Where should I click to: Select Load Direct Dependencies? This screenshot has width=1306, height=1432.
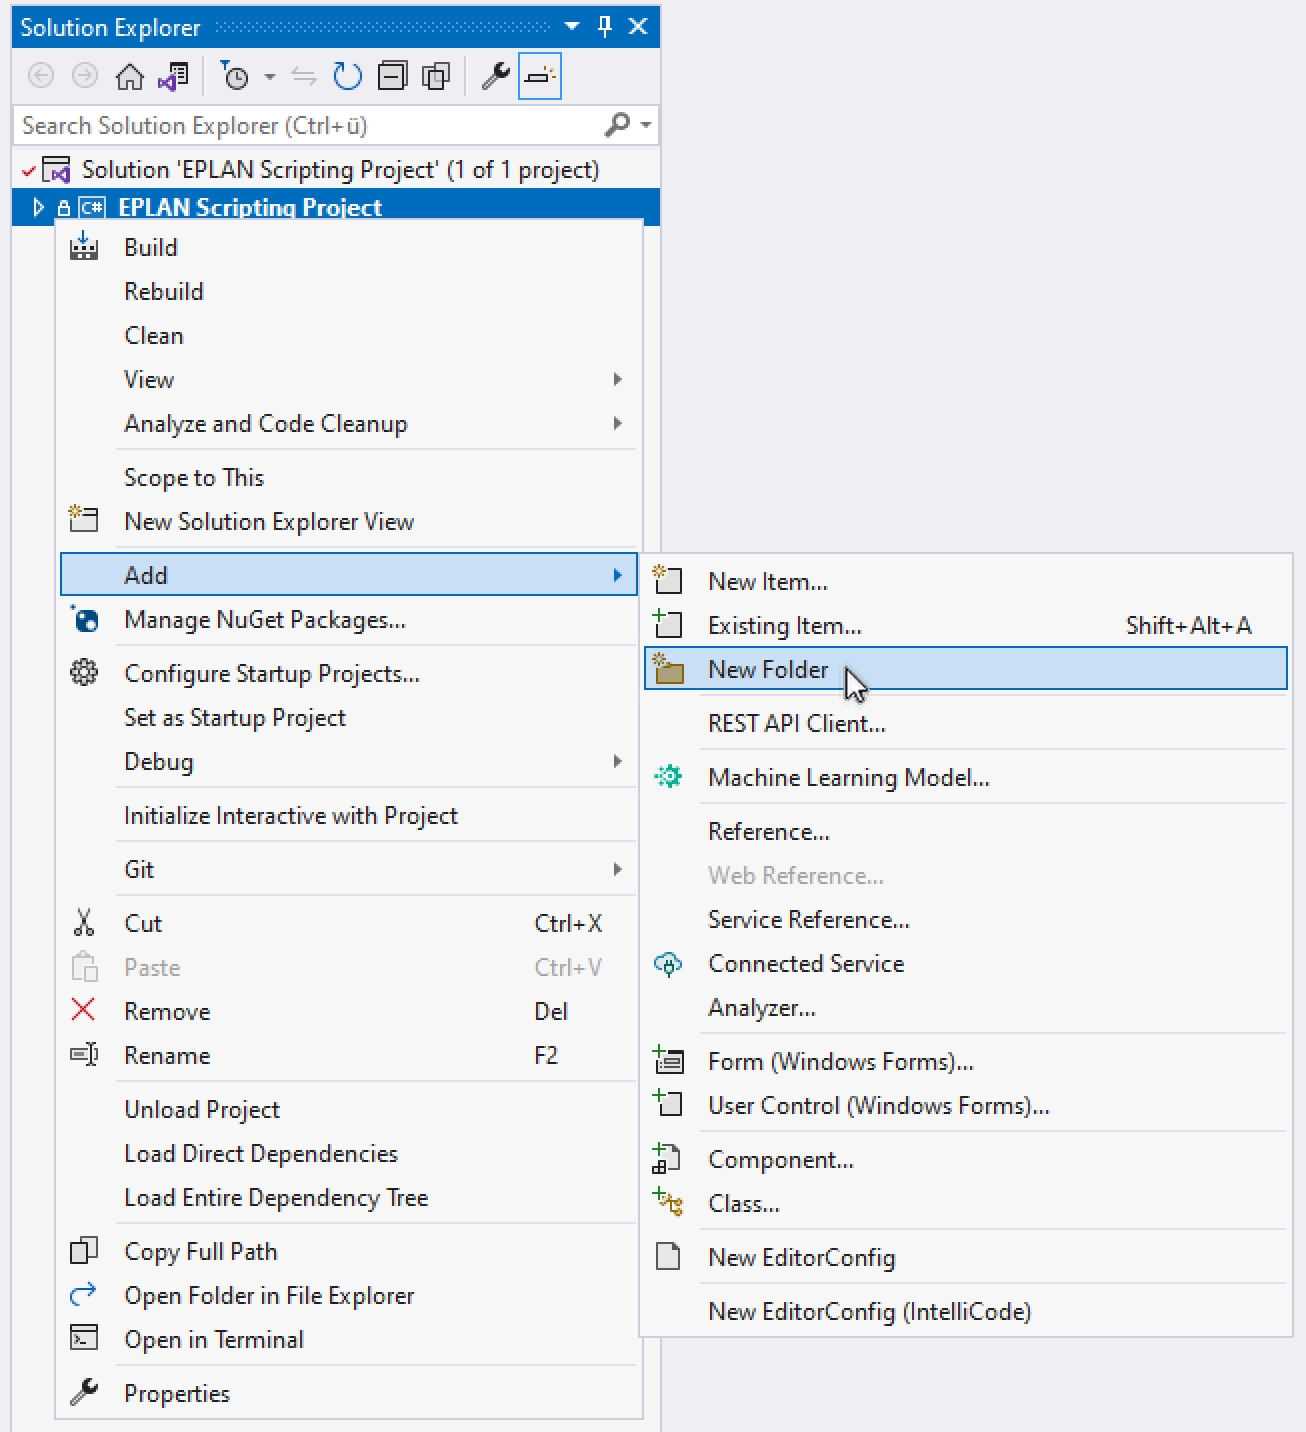(x=349, y=1153)
